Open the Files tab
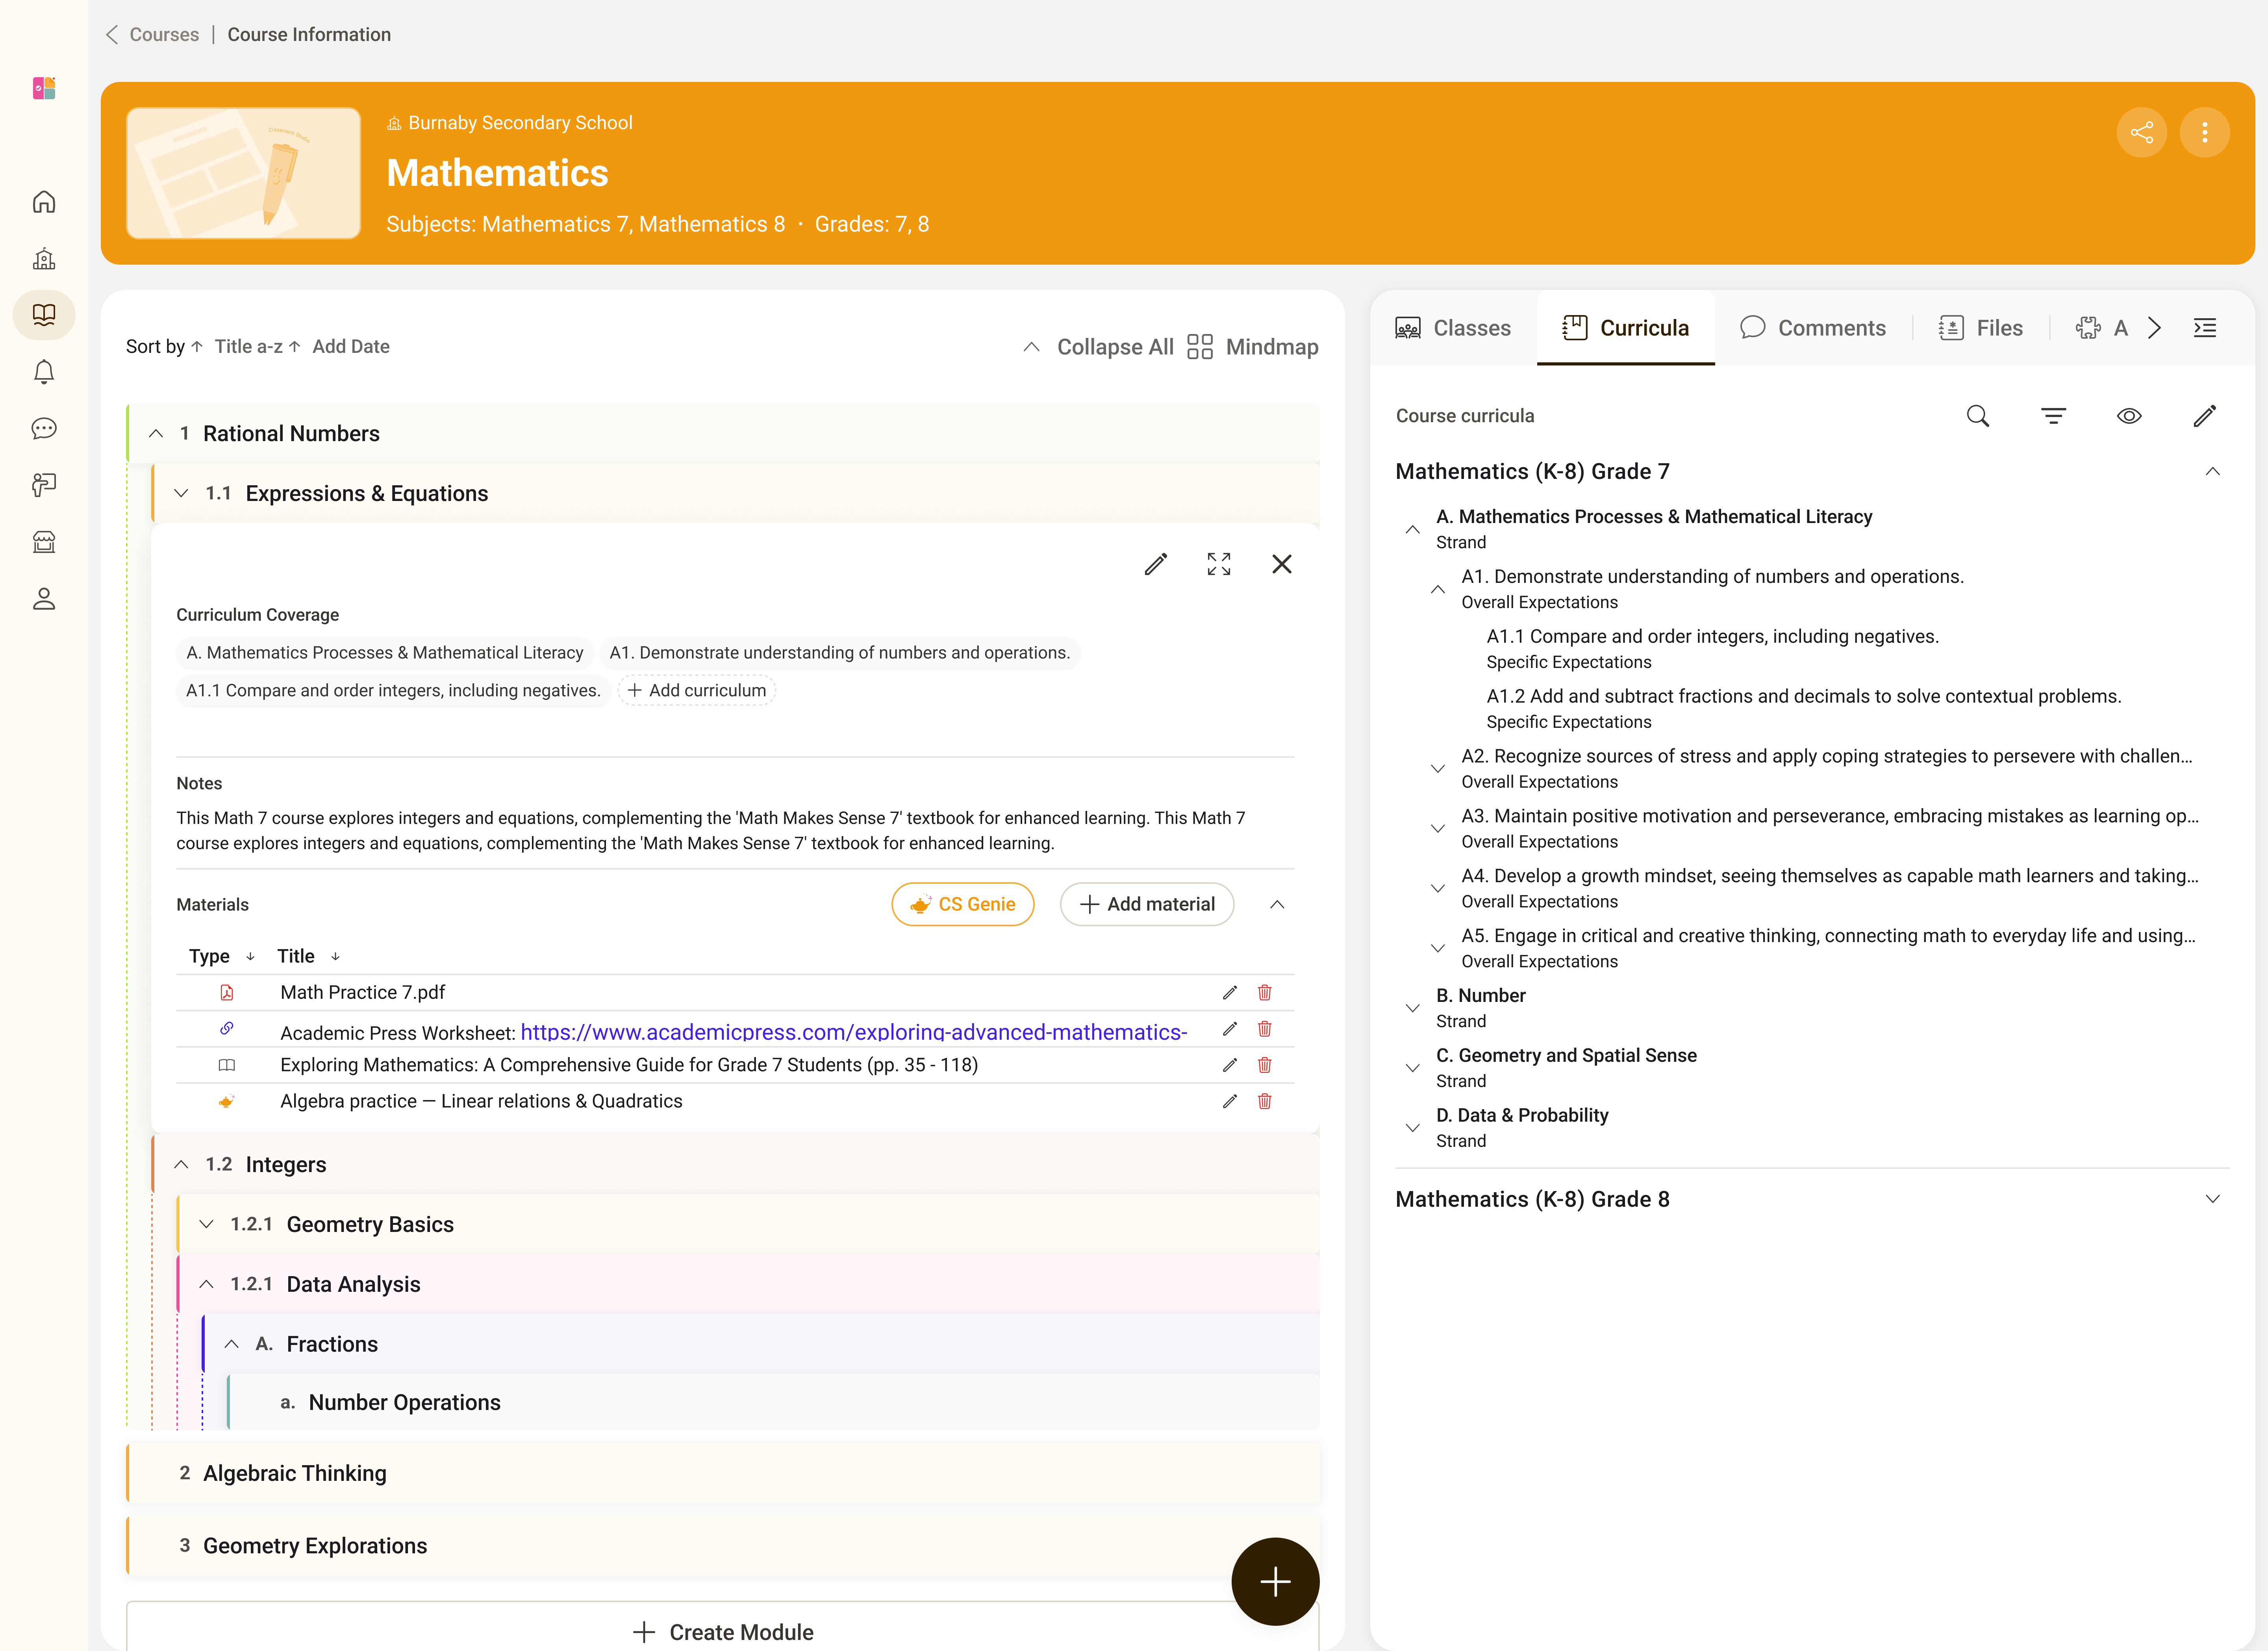This screenshot has height=1651, width=2268. [x=1980, y=328]
